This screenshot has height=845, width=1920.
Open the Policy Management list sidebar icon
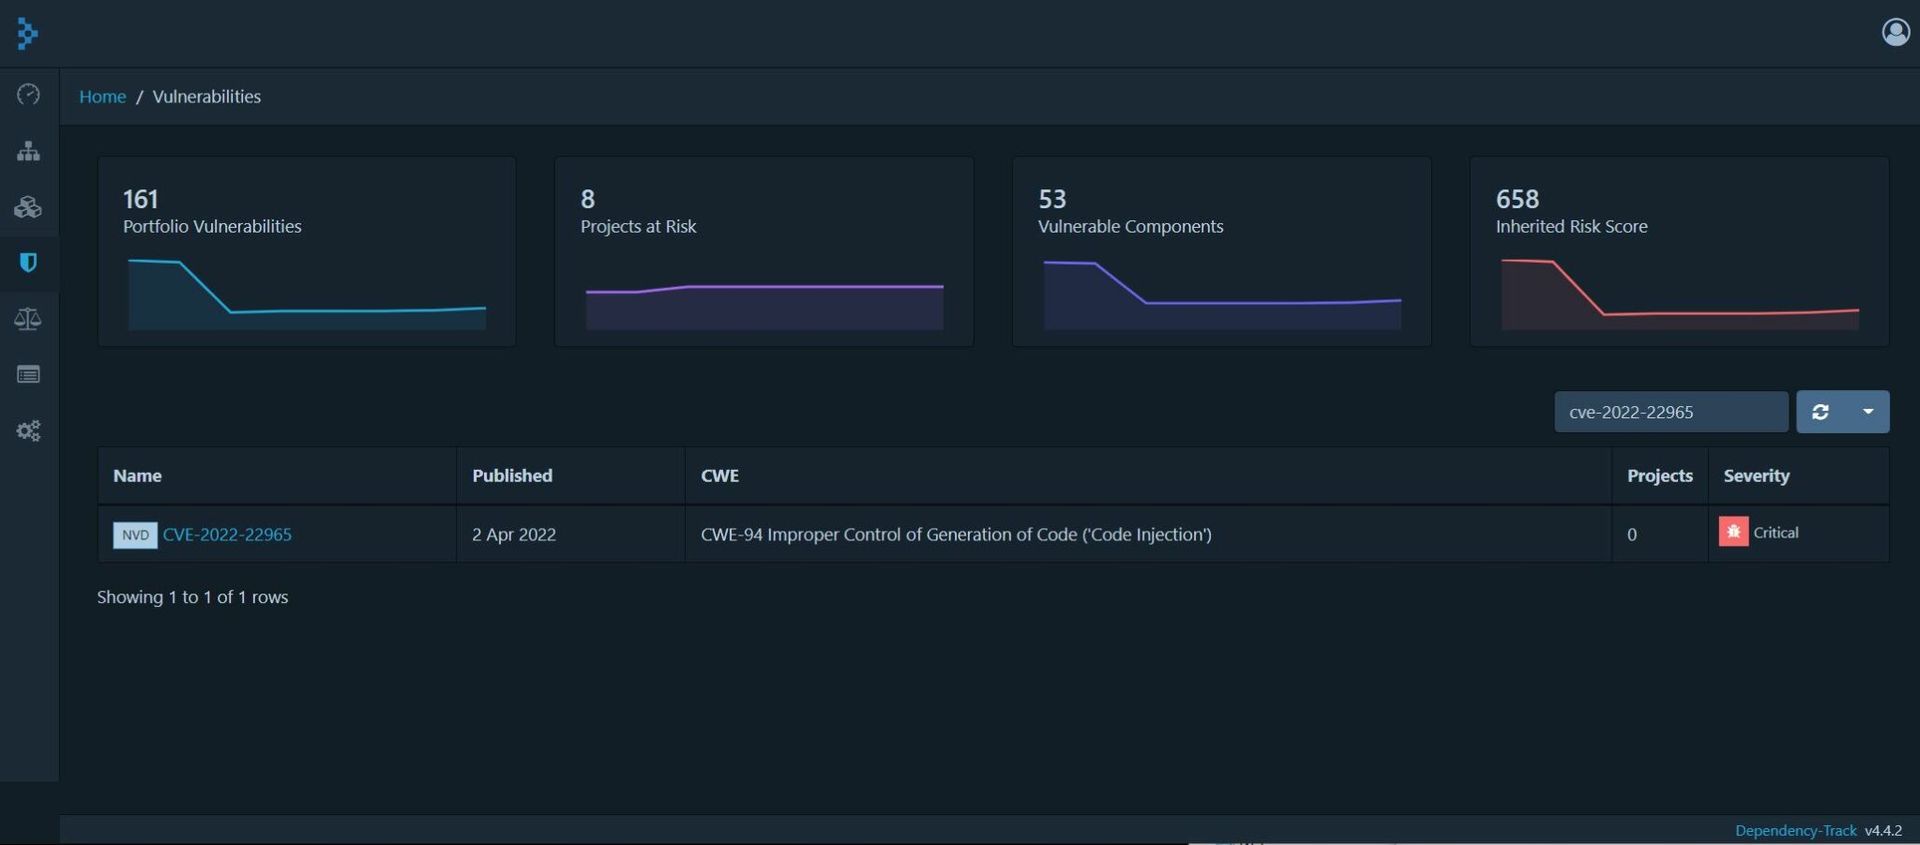click(28, 375)
